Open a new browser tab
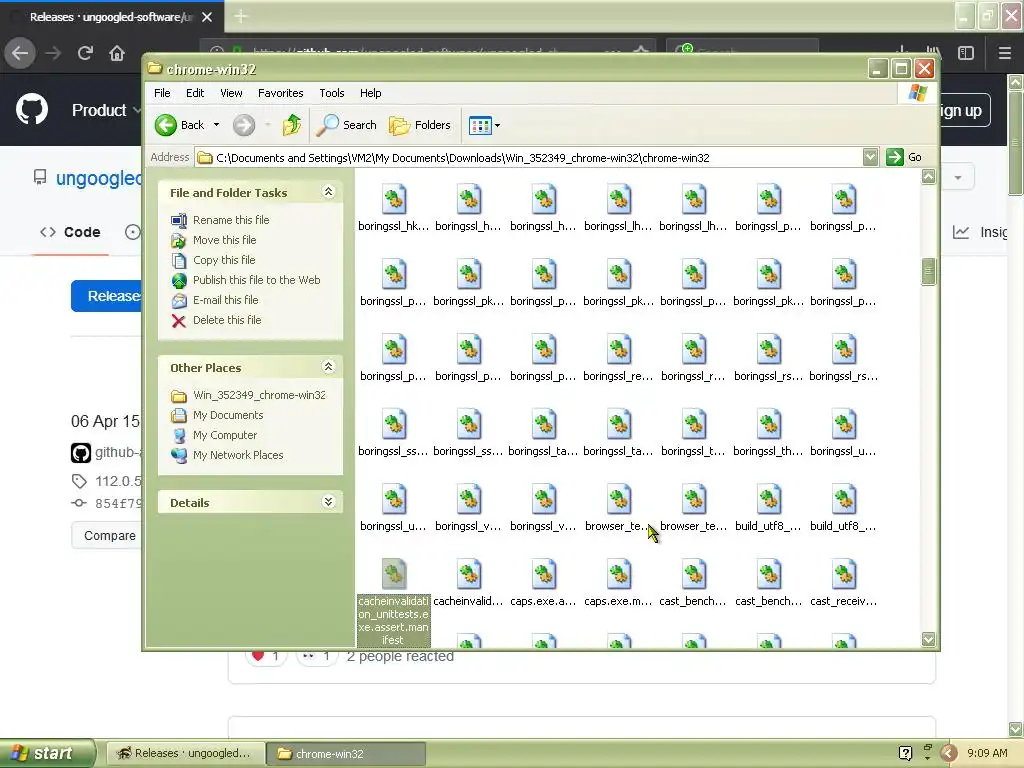Screen dimensions: 1024x768 tap(240, 16)
